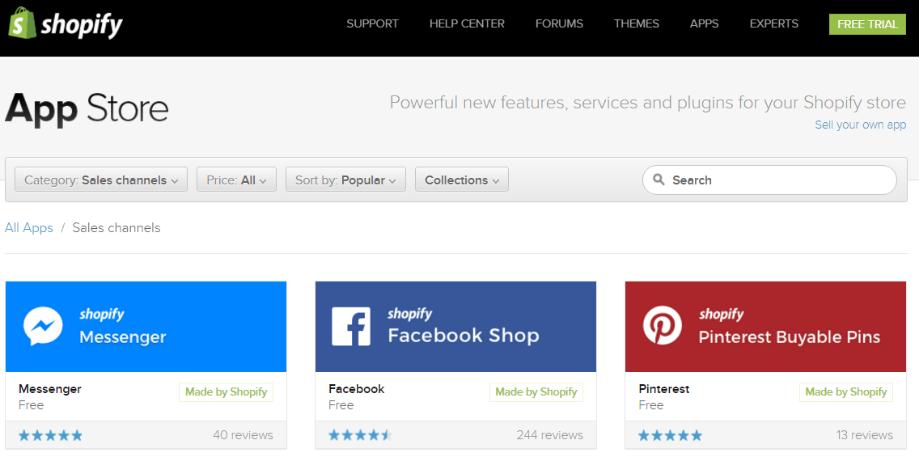Open the Facebook Shop banner thumbnail
The width and height of the screenshot is (919, 457).
click(455, 326)
